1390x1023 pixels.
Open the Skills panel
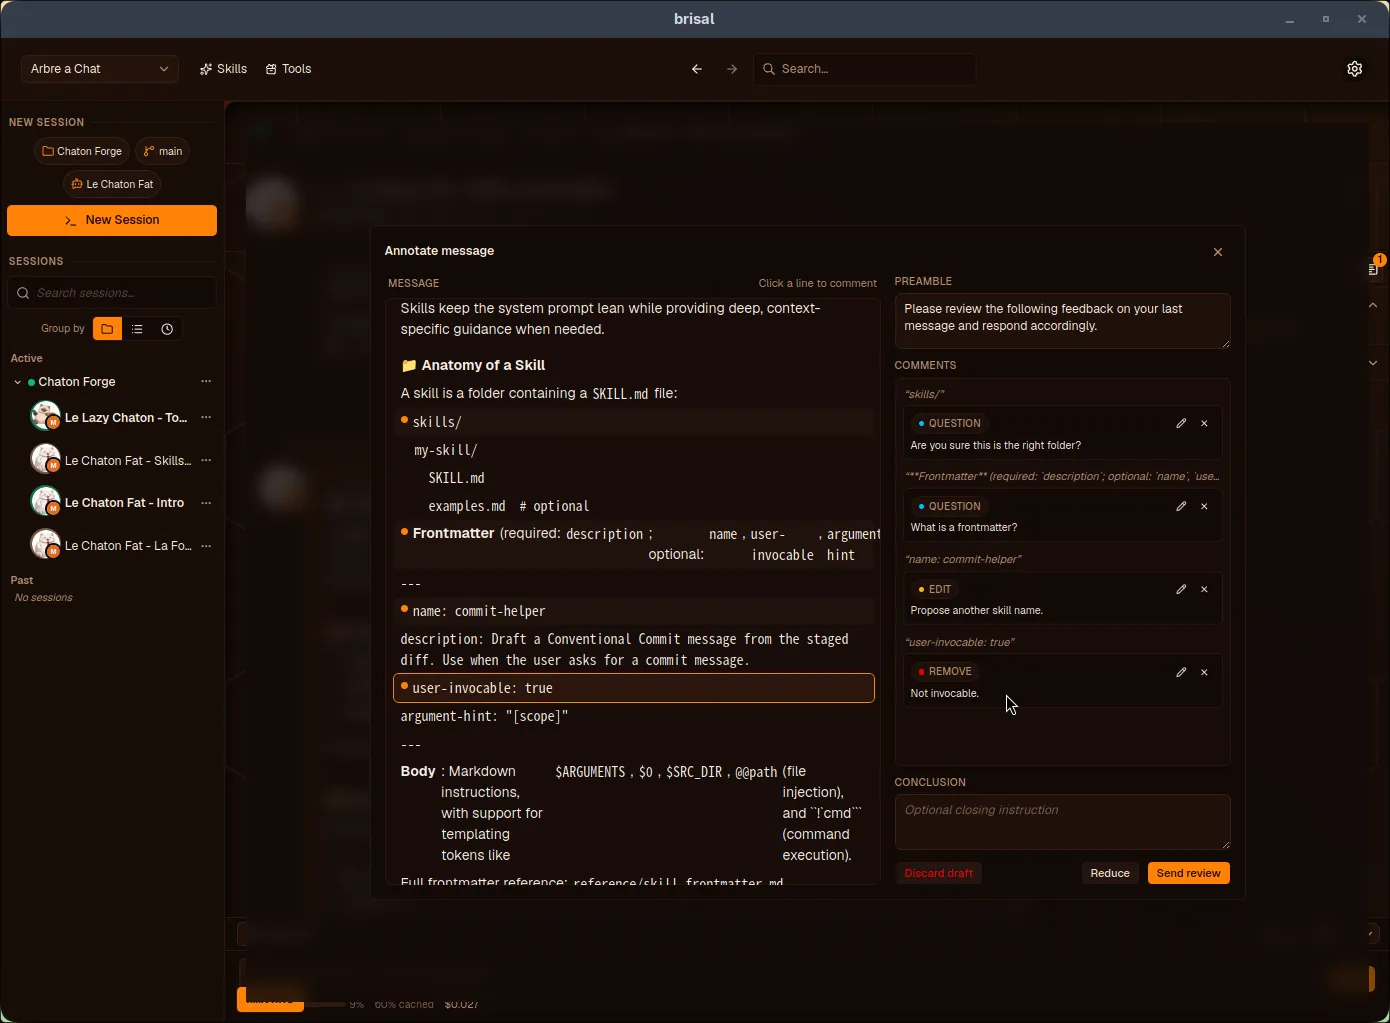pos(223,69)
